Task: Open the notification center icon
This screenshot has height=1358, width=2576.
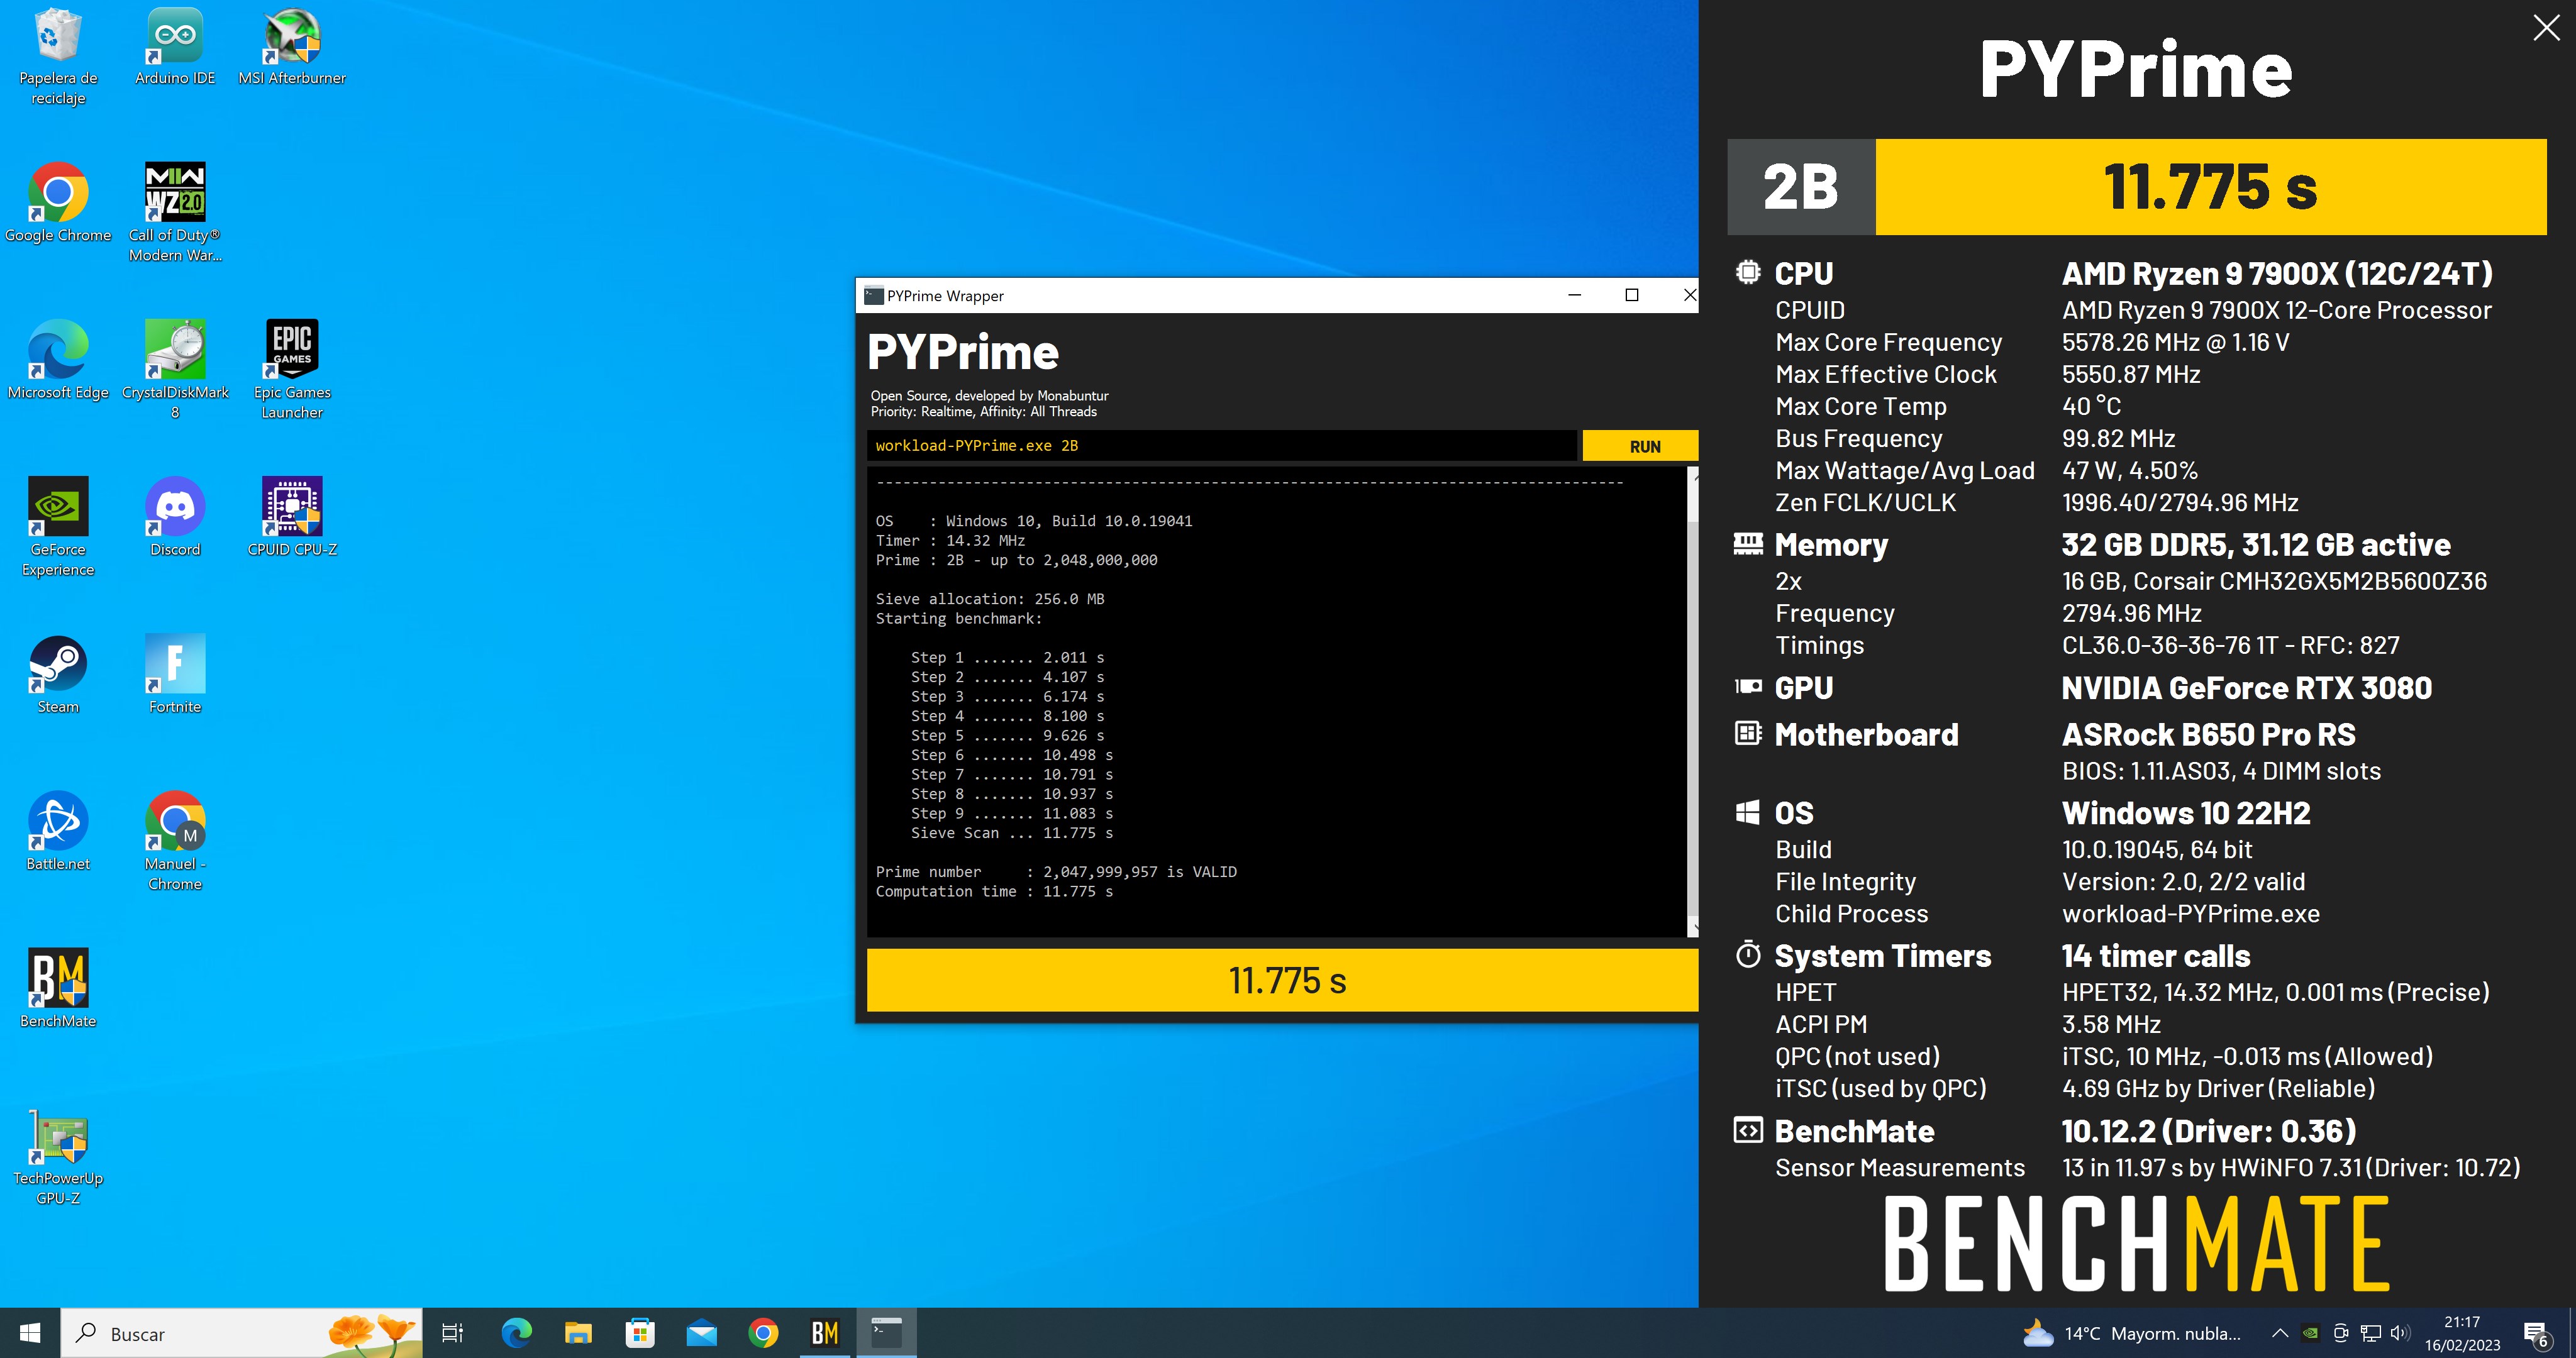Action: [x=2537, y=1333]
